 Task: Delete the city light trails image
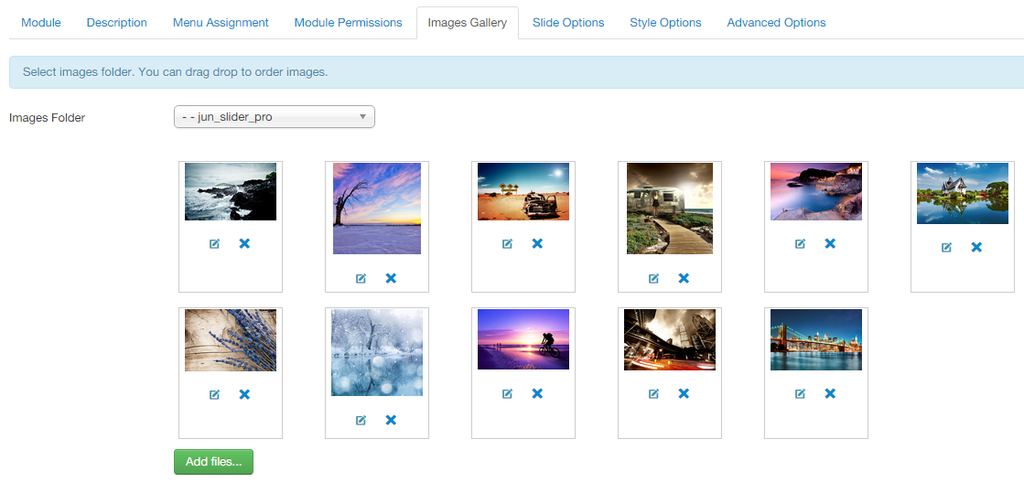click(684, 394)
